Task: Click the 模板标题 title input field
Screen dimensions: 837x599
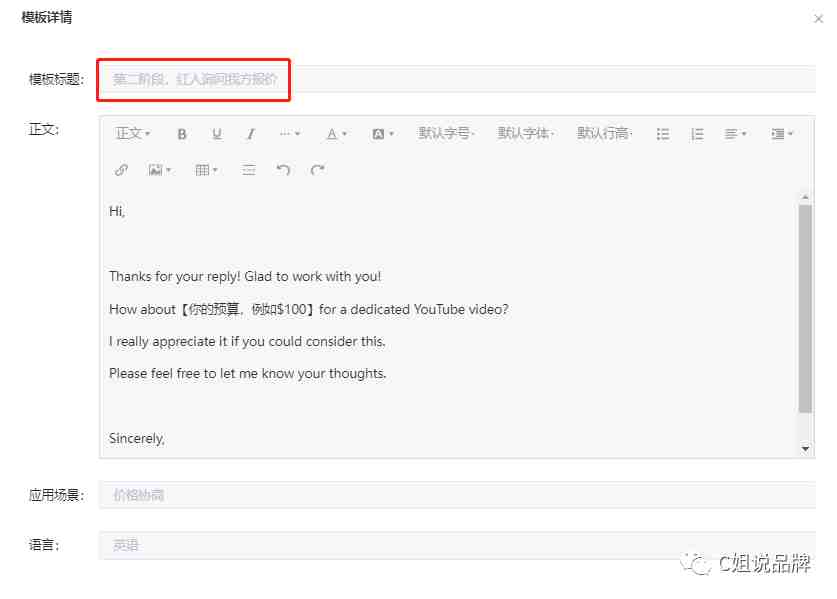Action: [x=457, y=80]
